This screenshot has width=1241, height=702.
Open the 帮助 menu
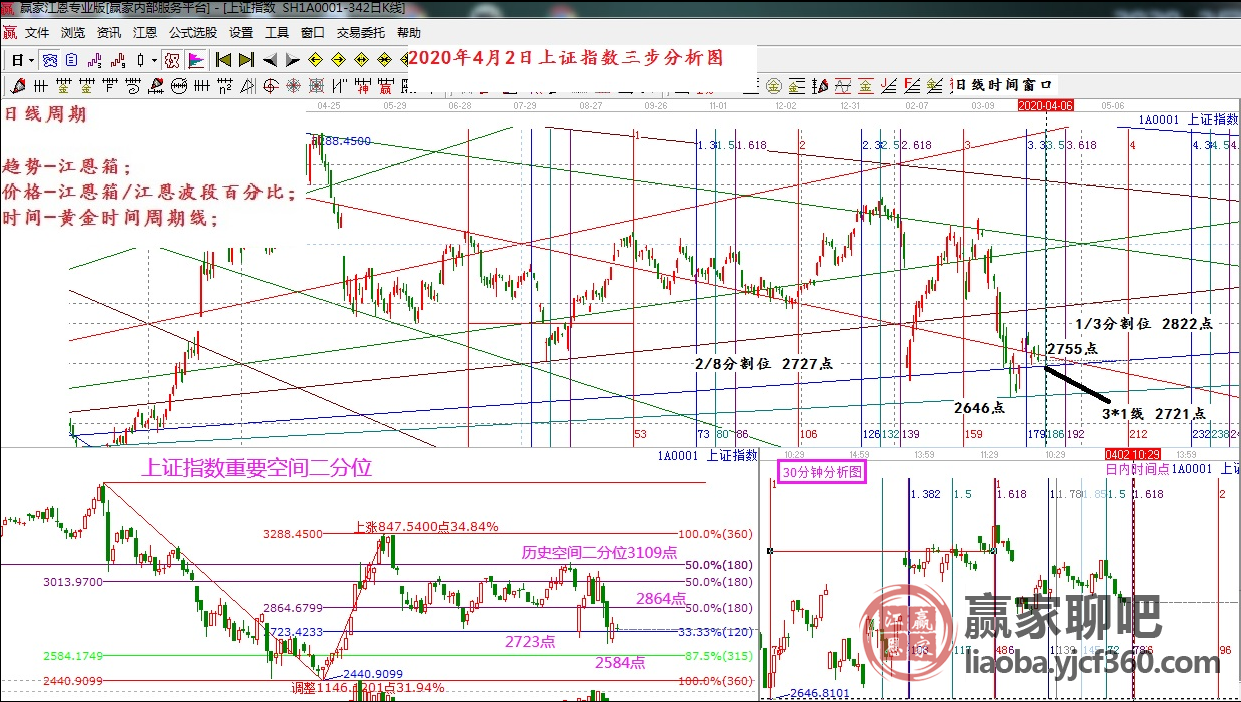point(408,32)
